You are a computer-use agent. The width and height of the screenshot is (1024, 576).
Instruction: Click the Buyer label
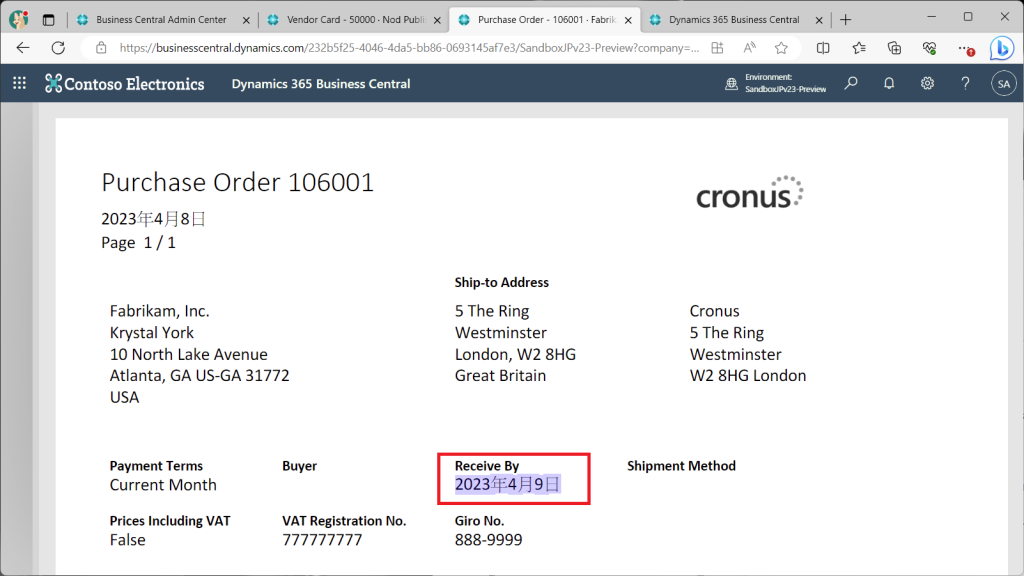pos(299,466)
